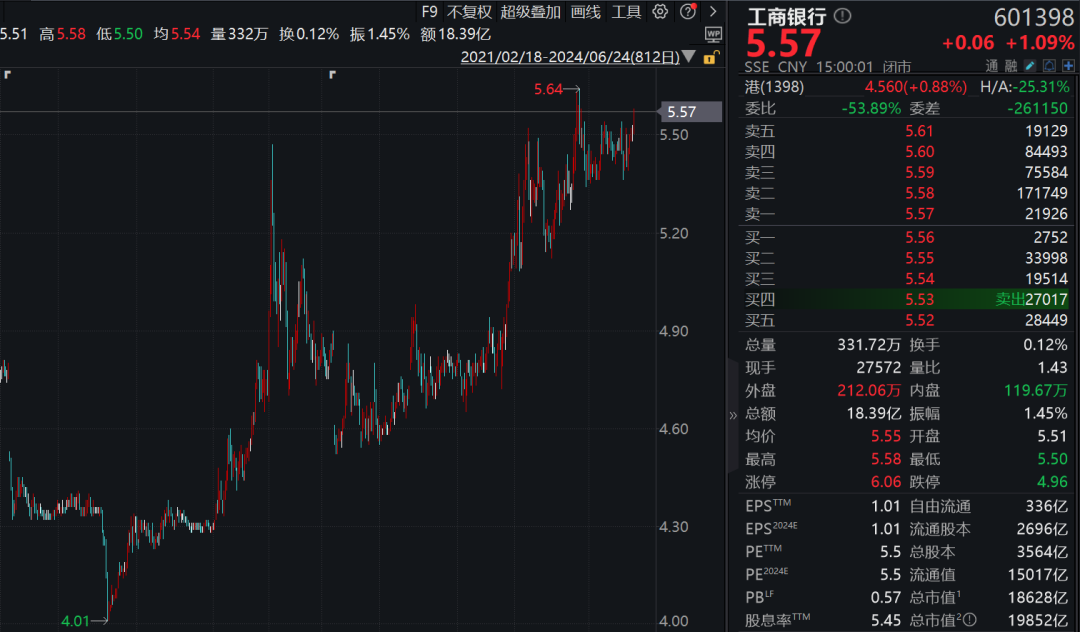Click the 4.01 low price marker

[x=75, y=621]
